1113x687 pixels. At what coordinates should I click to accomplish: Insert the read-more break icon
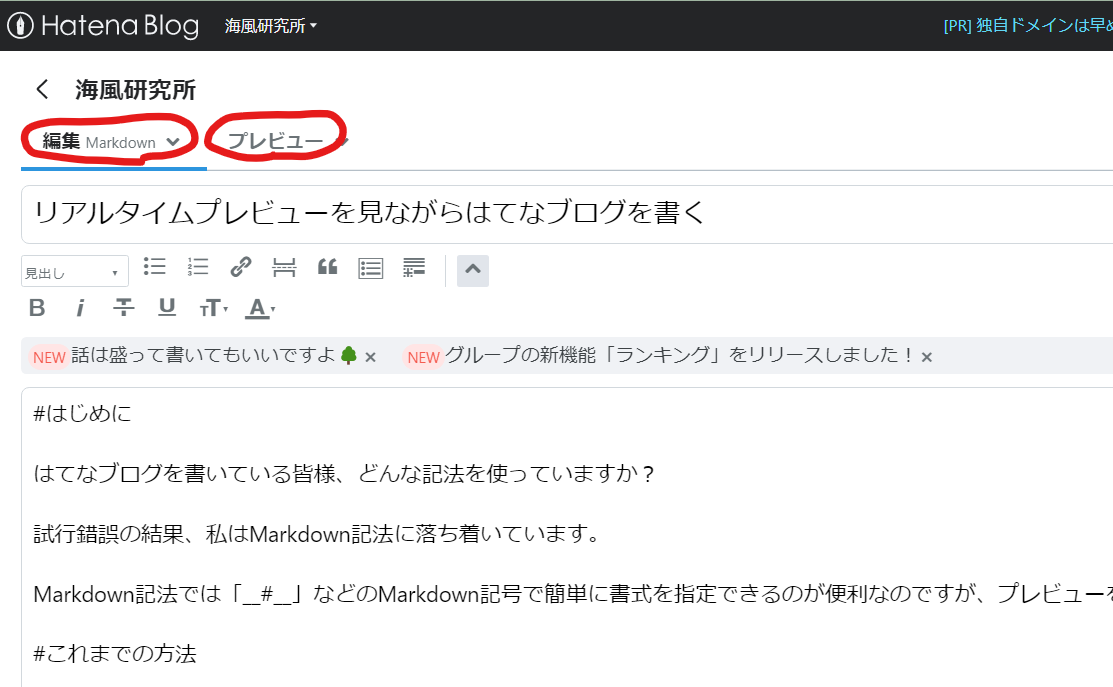click(284, 268)
